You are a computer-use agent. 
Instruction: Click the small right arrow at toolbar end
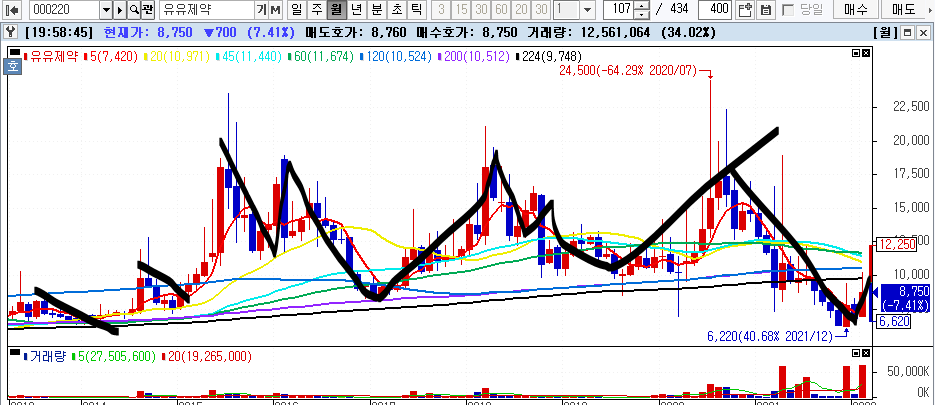pyautogui.click(x=931, y=10)
